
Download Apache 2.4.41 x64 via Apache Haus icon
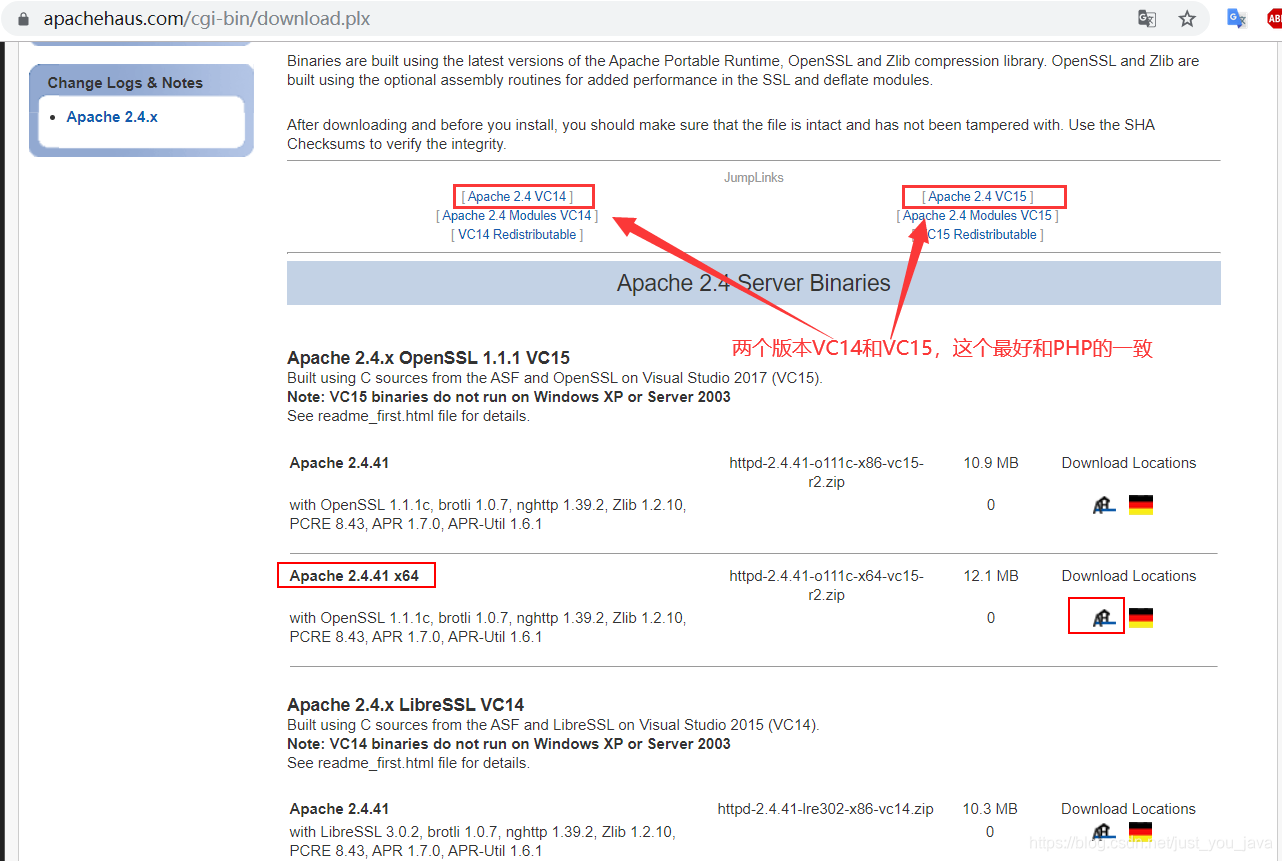tap(1104, 618)
